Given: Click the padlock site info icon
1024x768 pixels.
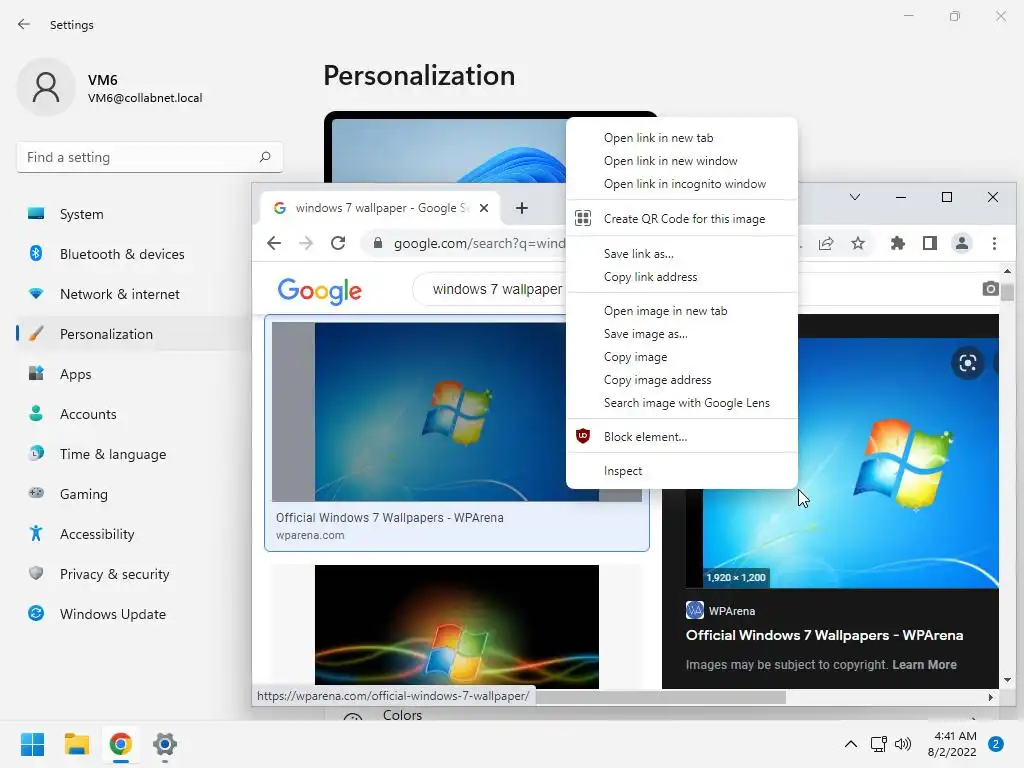Looking at the screenshot, I should pyautogui.click(x=377, y=244).
